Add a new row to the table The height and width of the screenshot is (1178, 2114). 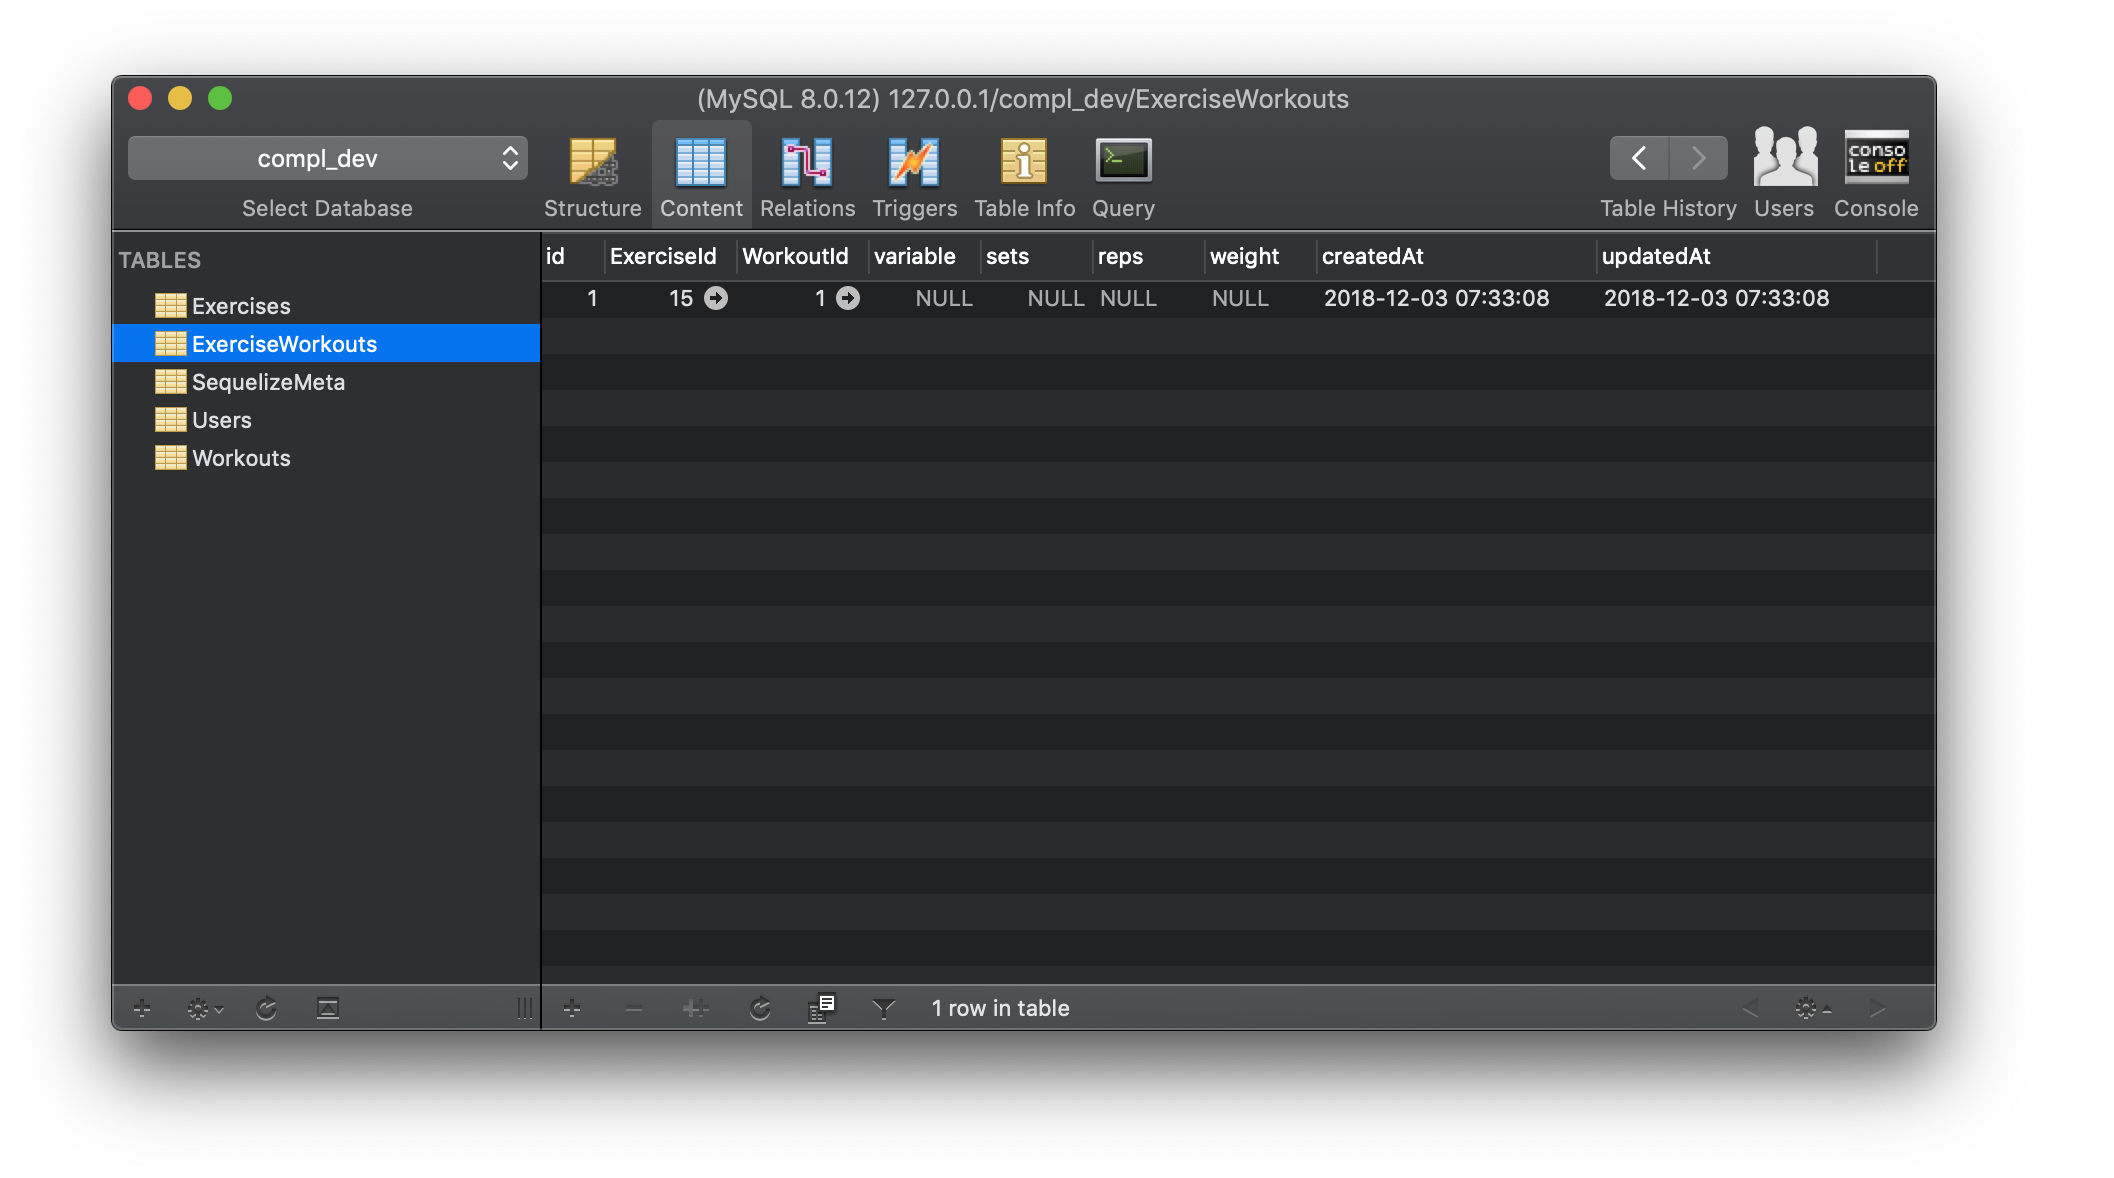point(572,1008)
